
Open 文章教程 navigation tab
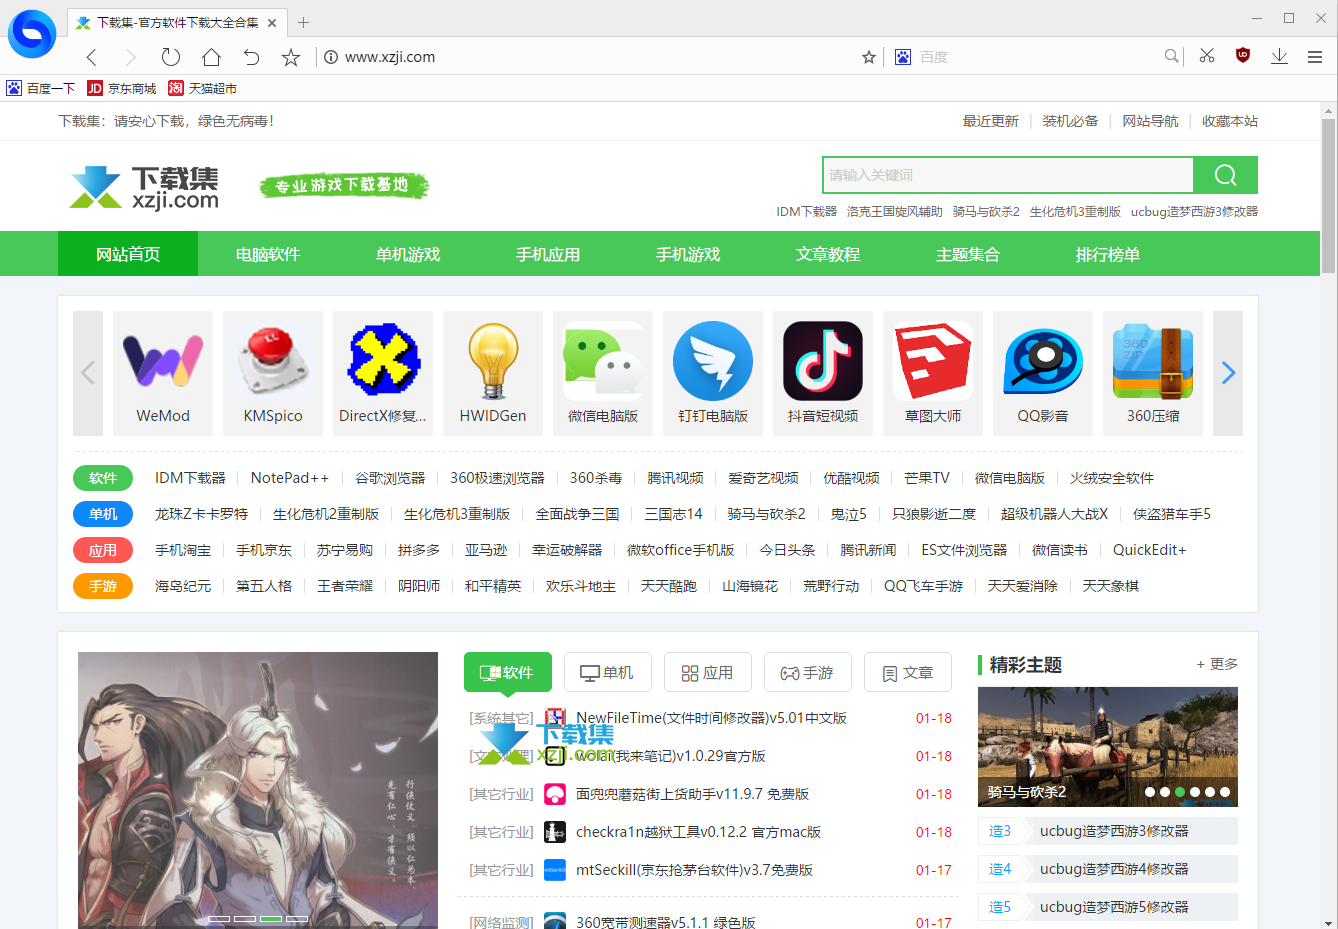click(x=828, y=254)
